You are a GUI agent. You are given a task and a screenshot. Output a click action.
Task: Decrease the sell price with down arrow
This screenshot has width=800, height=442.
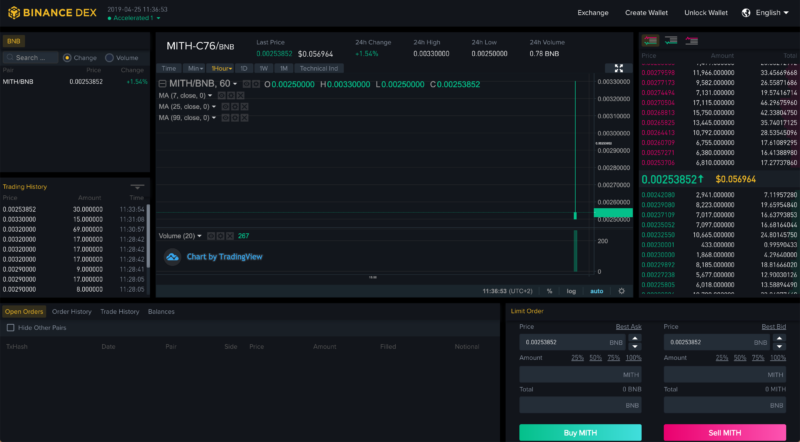click(x=779, y=346)
